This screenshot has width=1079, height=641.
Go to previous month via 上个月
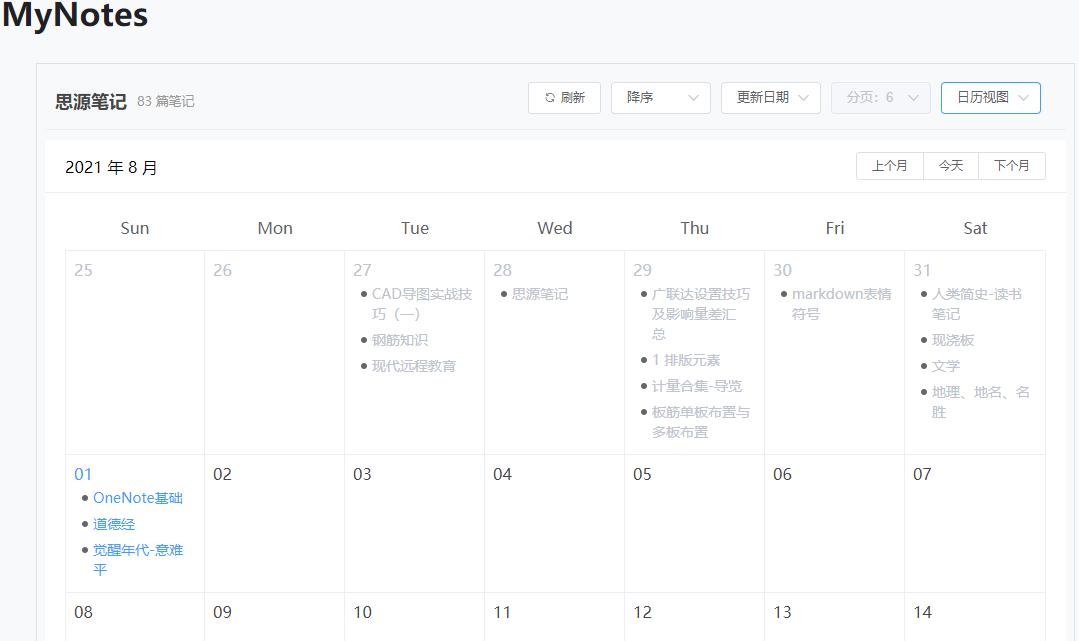click(889, 165)
